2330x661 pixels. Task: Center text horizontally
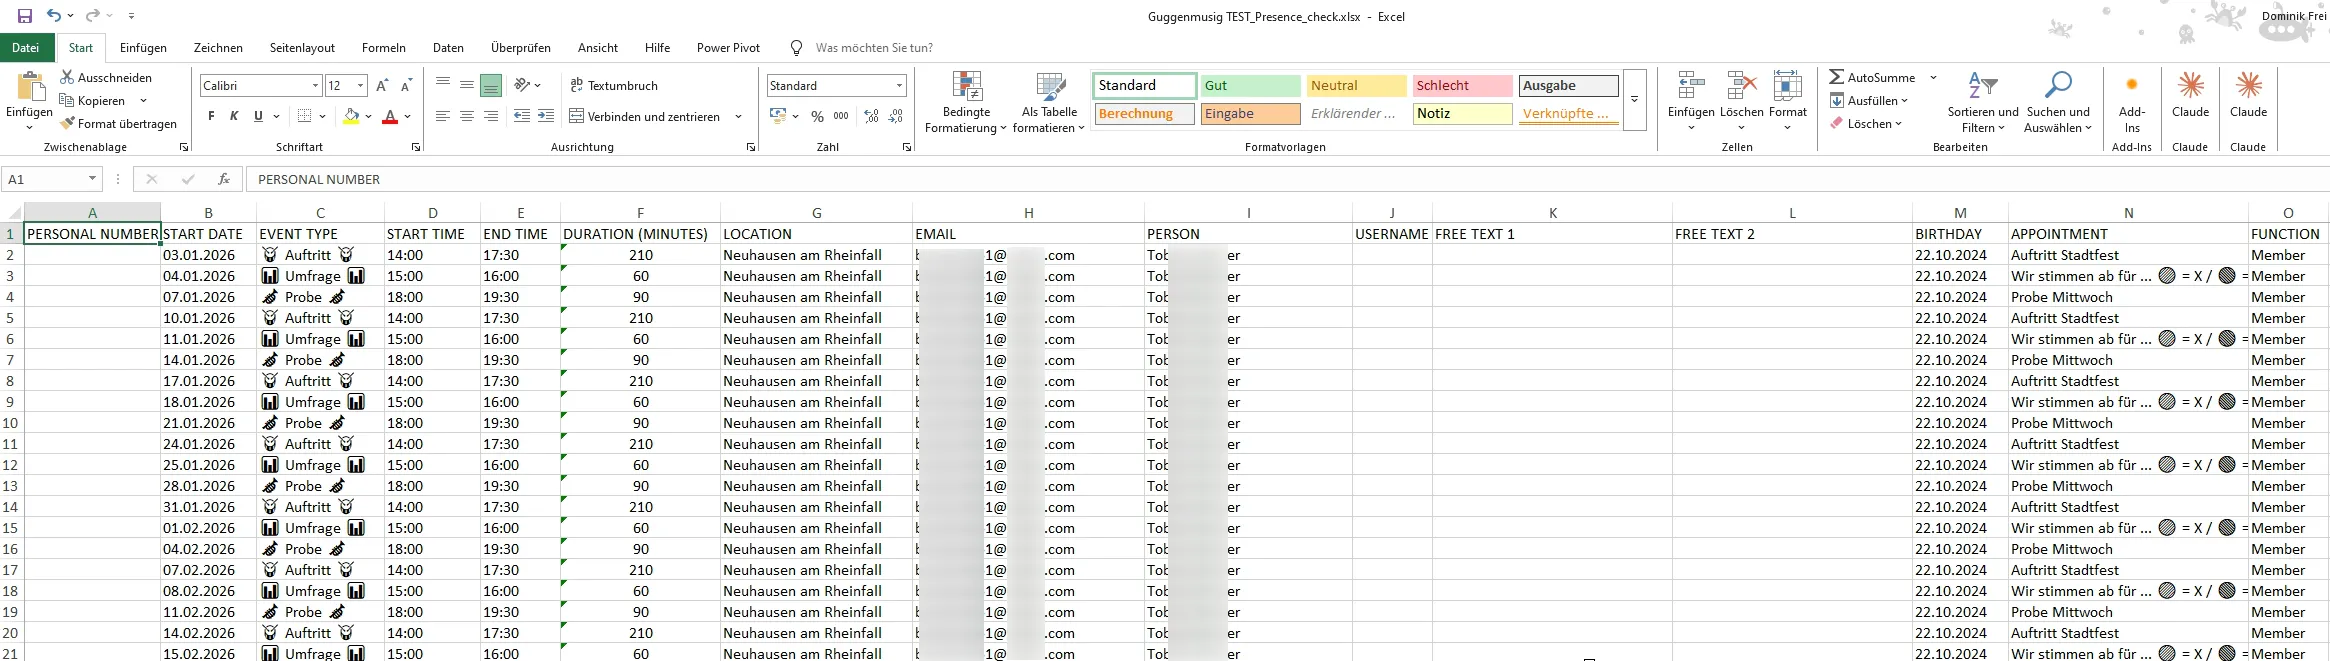[467, 116]
